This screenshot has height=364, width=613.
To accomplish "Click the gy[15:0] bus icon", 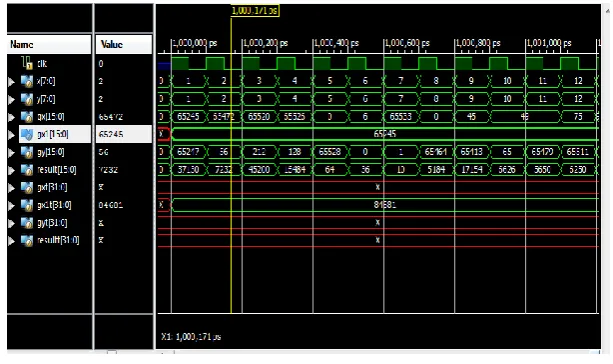I will 27,152.
